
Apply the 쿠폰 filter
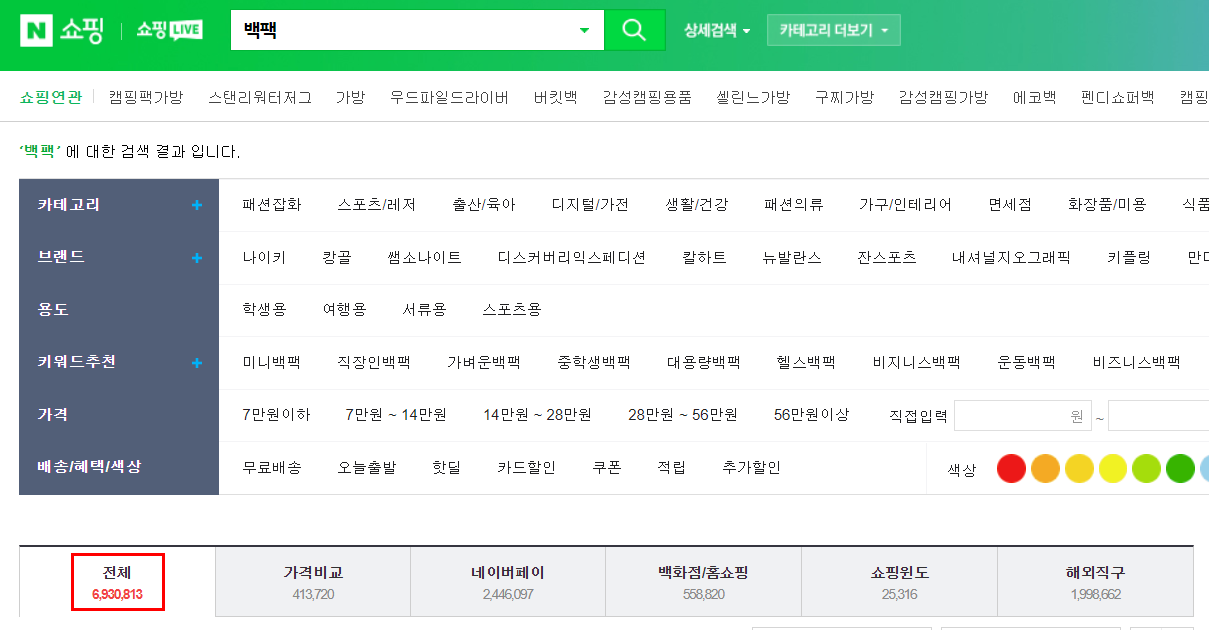tap(606, 468)
